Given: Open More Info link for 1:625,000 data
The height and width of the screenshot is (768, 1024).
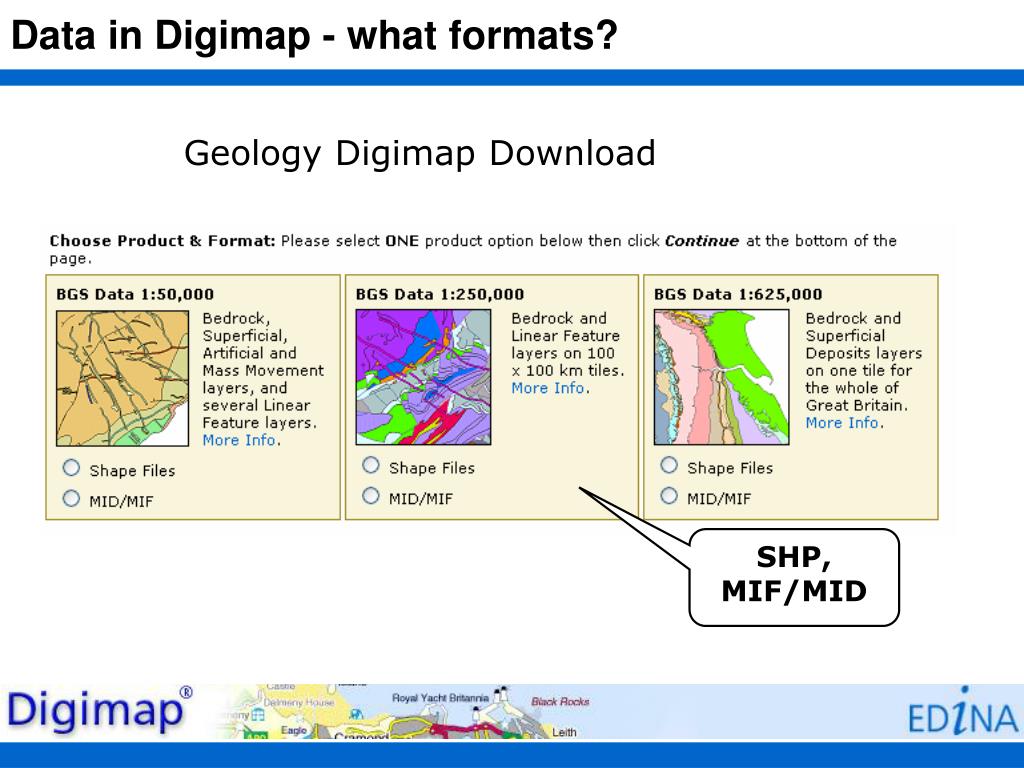Looking at the screenshot, I should tap(842, 423).
